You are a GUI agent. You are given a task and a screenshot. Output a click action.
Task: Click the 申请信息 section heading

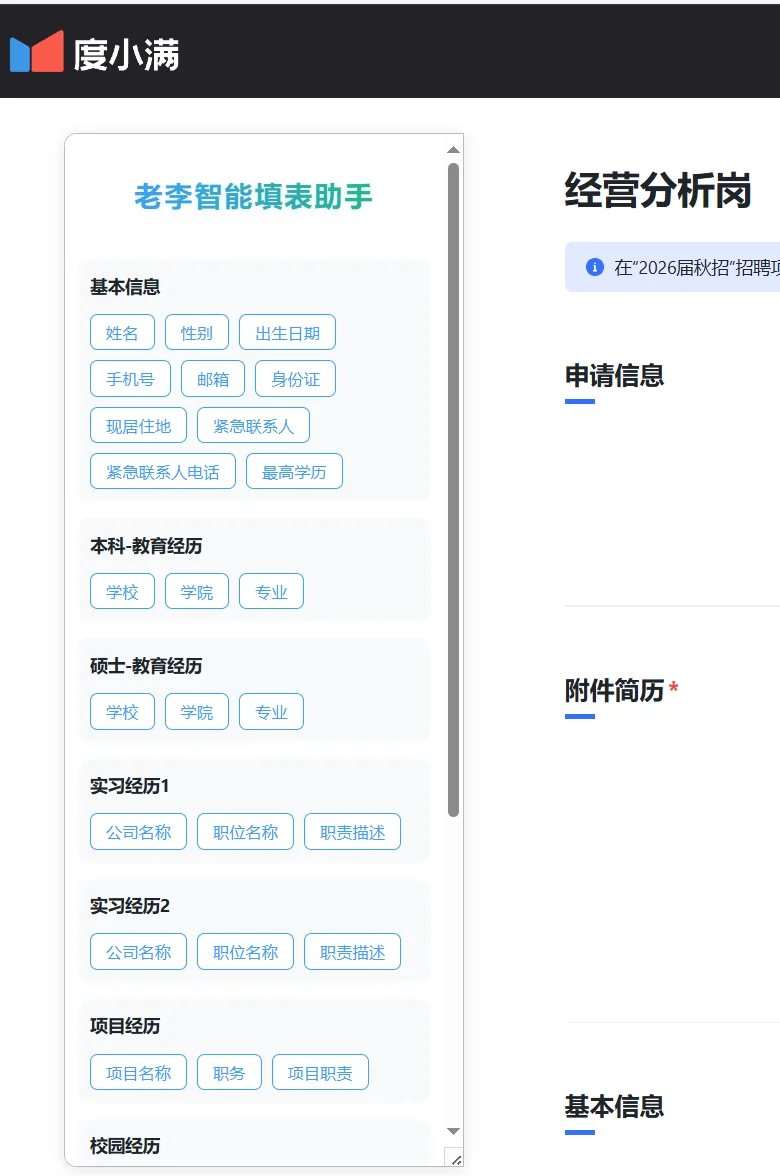click(x=614, y=375)
